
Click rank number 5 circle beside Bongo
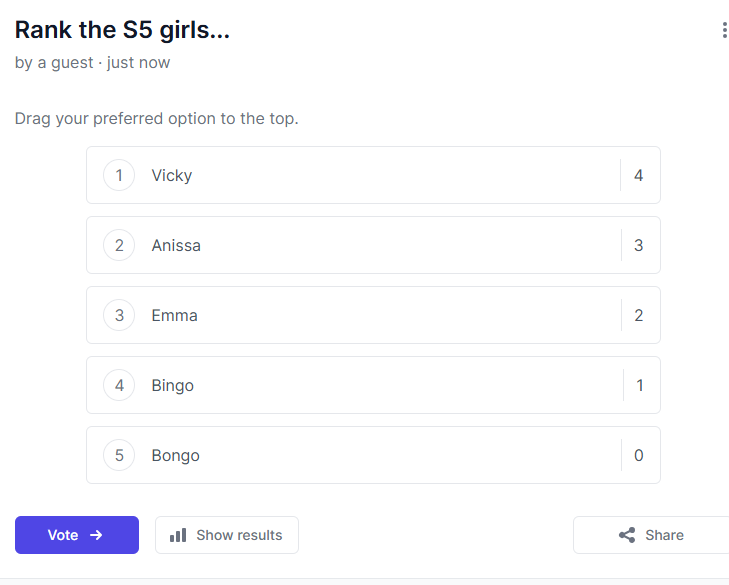[x=119, y=456]
